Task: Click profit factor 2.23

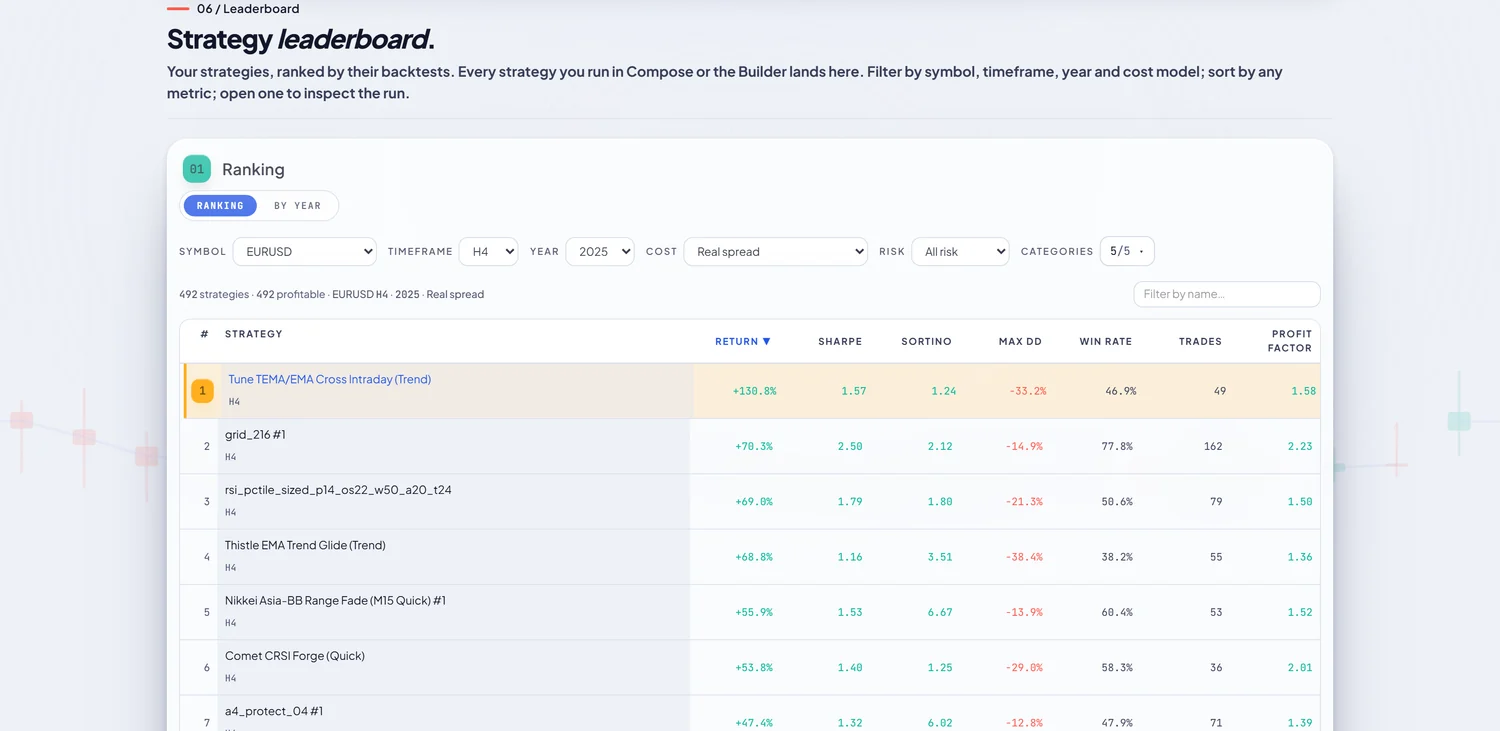Action: (x=1300, y=446)
